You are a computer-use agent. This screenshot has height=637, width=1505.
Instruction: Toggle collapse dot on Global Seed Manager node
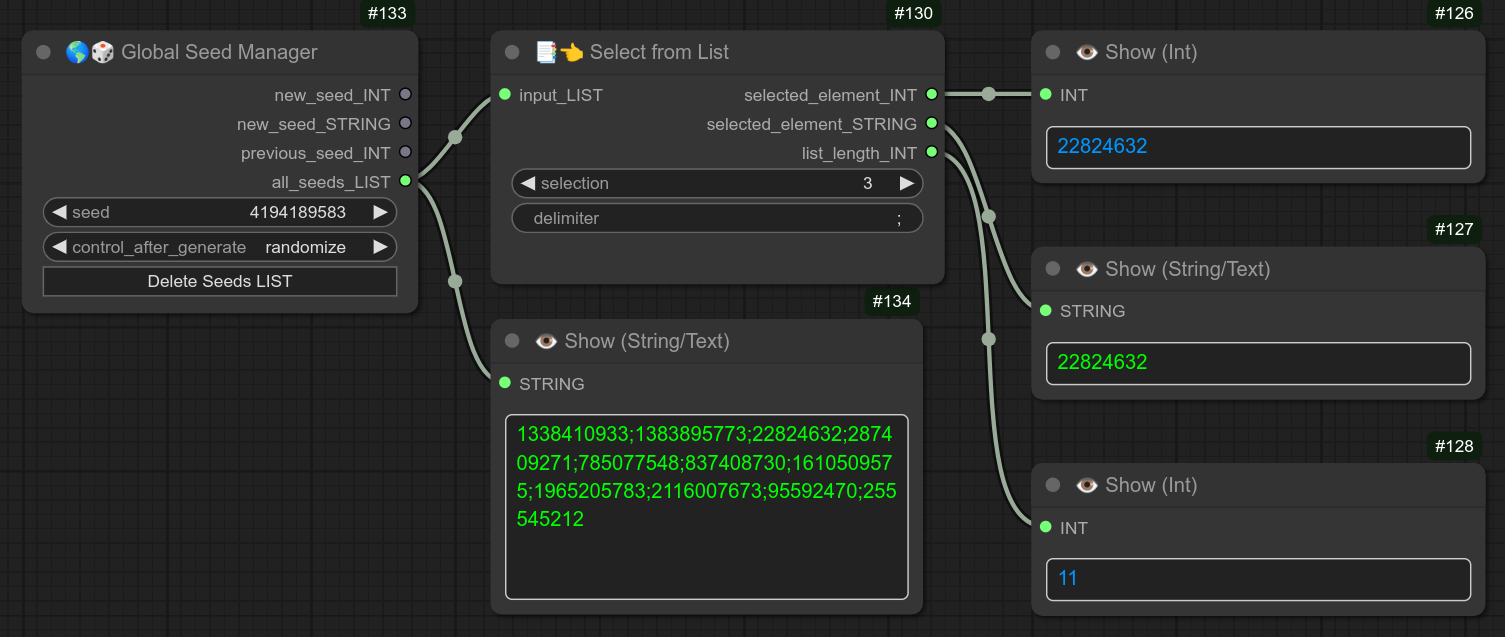point(42,51)
